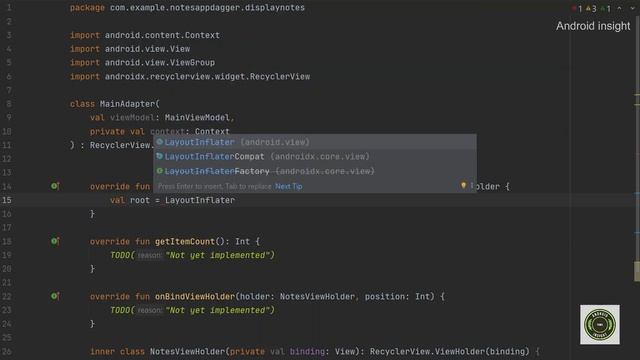Click line number 8 in gutter
This screenshot has height=360, width=640.
[9, 104]
